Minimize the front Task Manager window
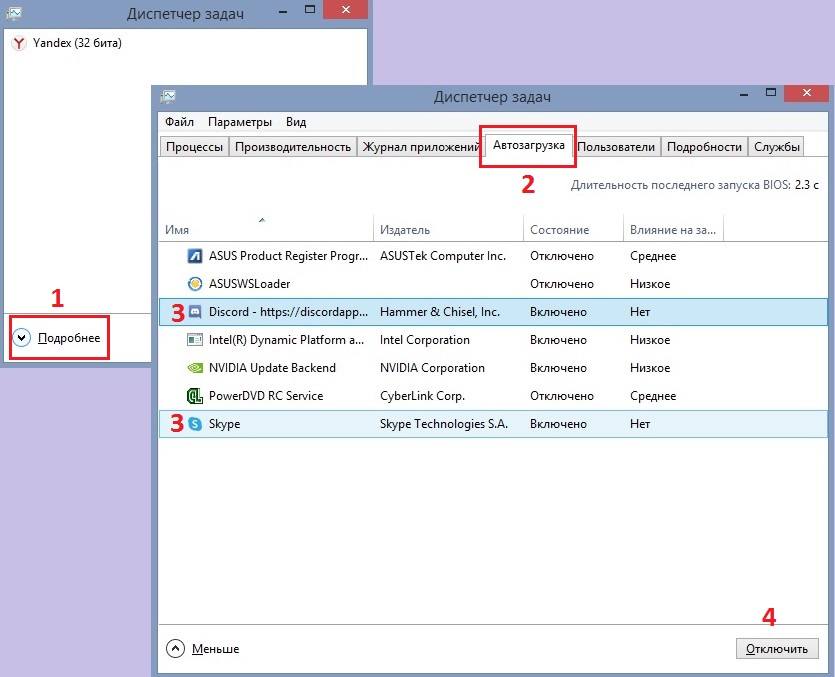This screenshot has height=677, width=835. pos(744,94)
